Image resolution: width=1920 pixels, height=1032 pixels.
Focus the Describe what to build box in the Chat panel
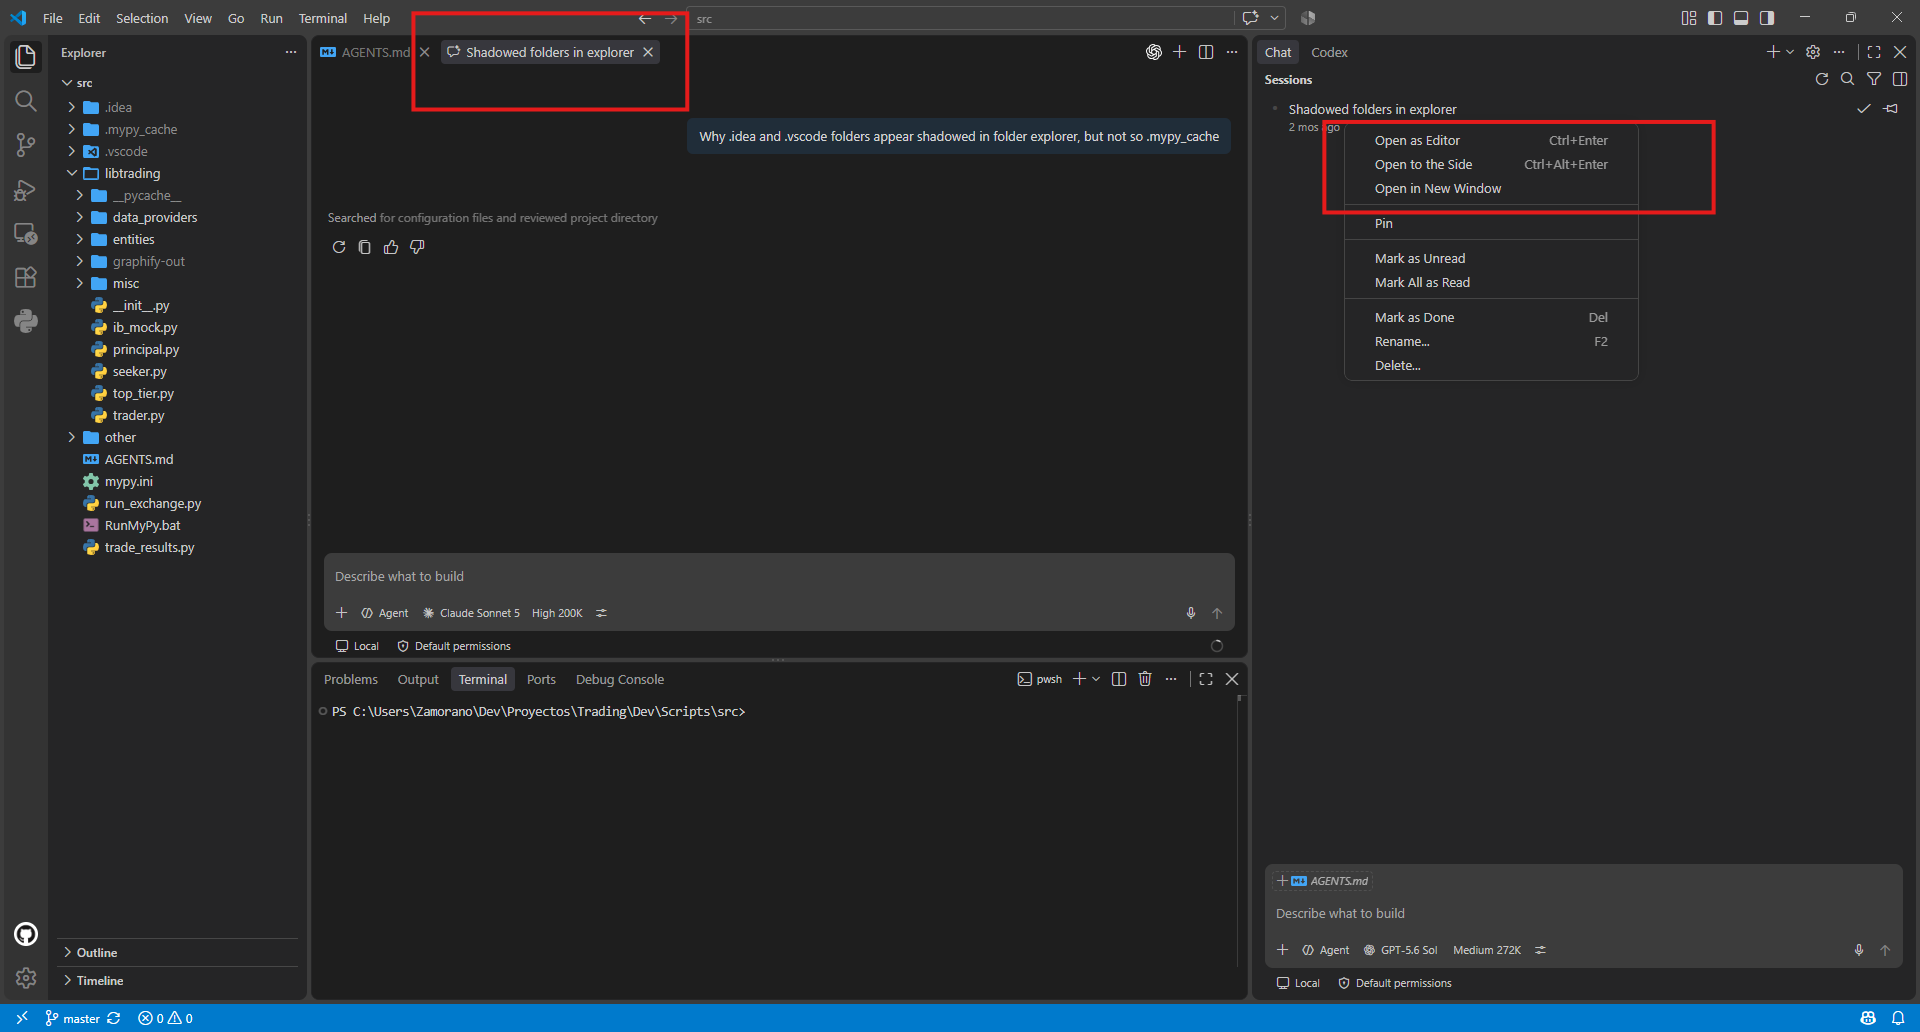coord(1583,913)
